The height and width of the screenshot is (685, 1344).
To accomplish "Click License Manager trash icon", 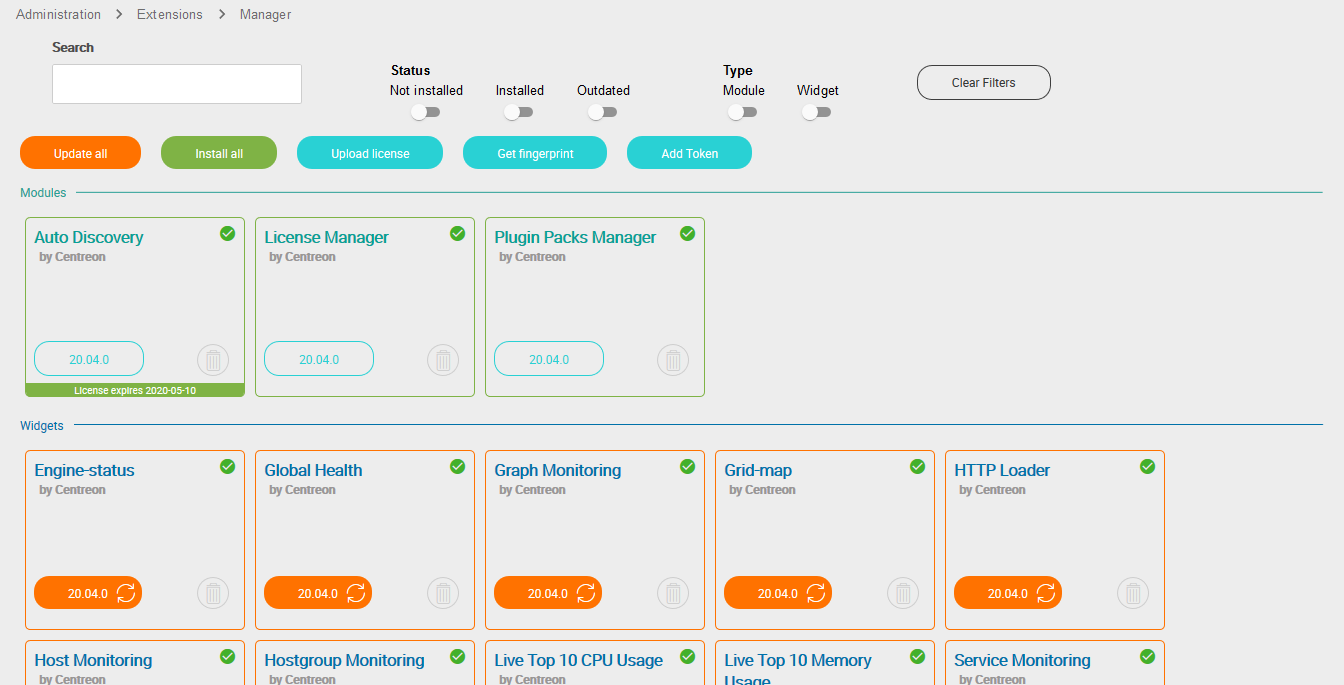I will click(443, 359).
